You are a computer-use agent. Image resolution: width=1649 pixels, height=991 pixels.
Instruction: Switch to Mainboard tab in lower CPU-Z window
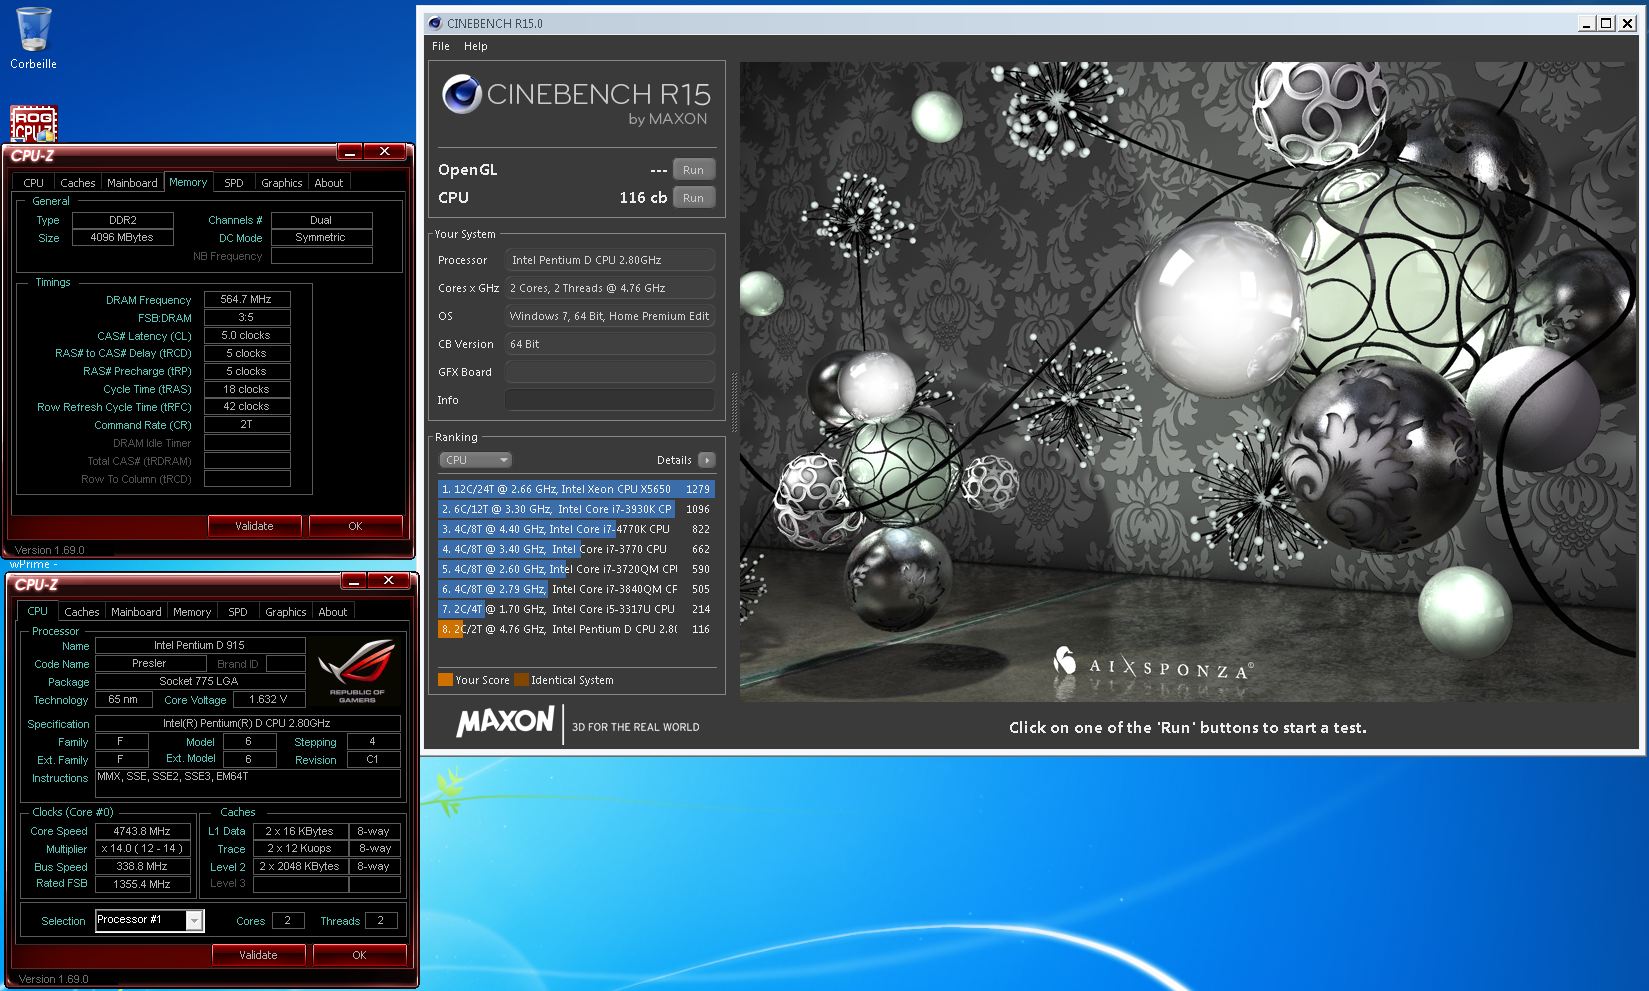[136, 612]
